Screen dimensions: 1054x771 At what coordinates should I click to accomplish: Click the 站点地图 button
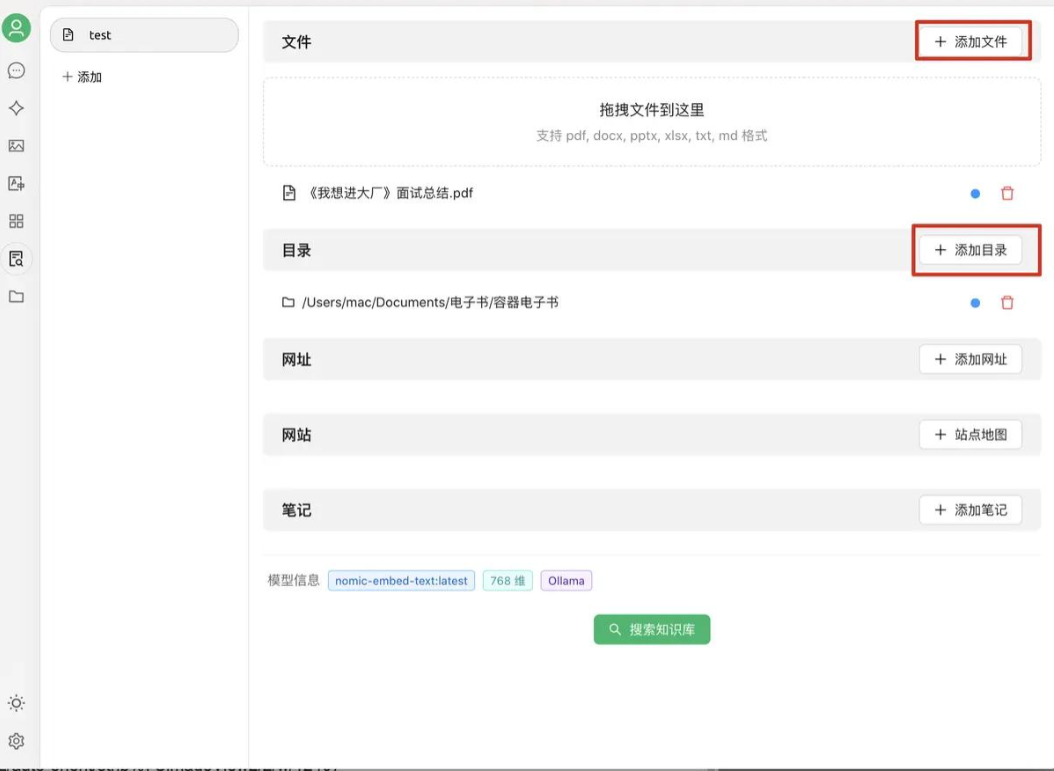(x=970, y=435)
